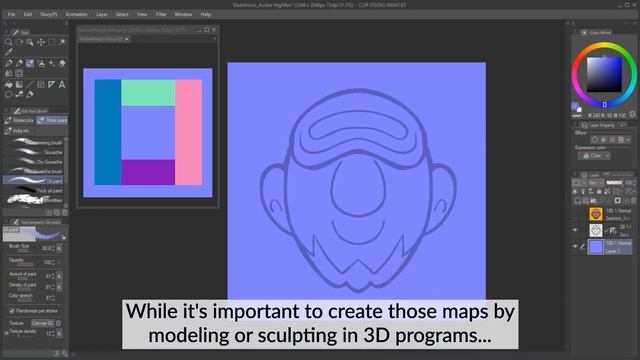Screen dimensions: 640x360
Task: Select the Gradient tool
Action: click(x=19, y=84)
